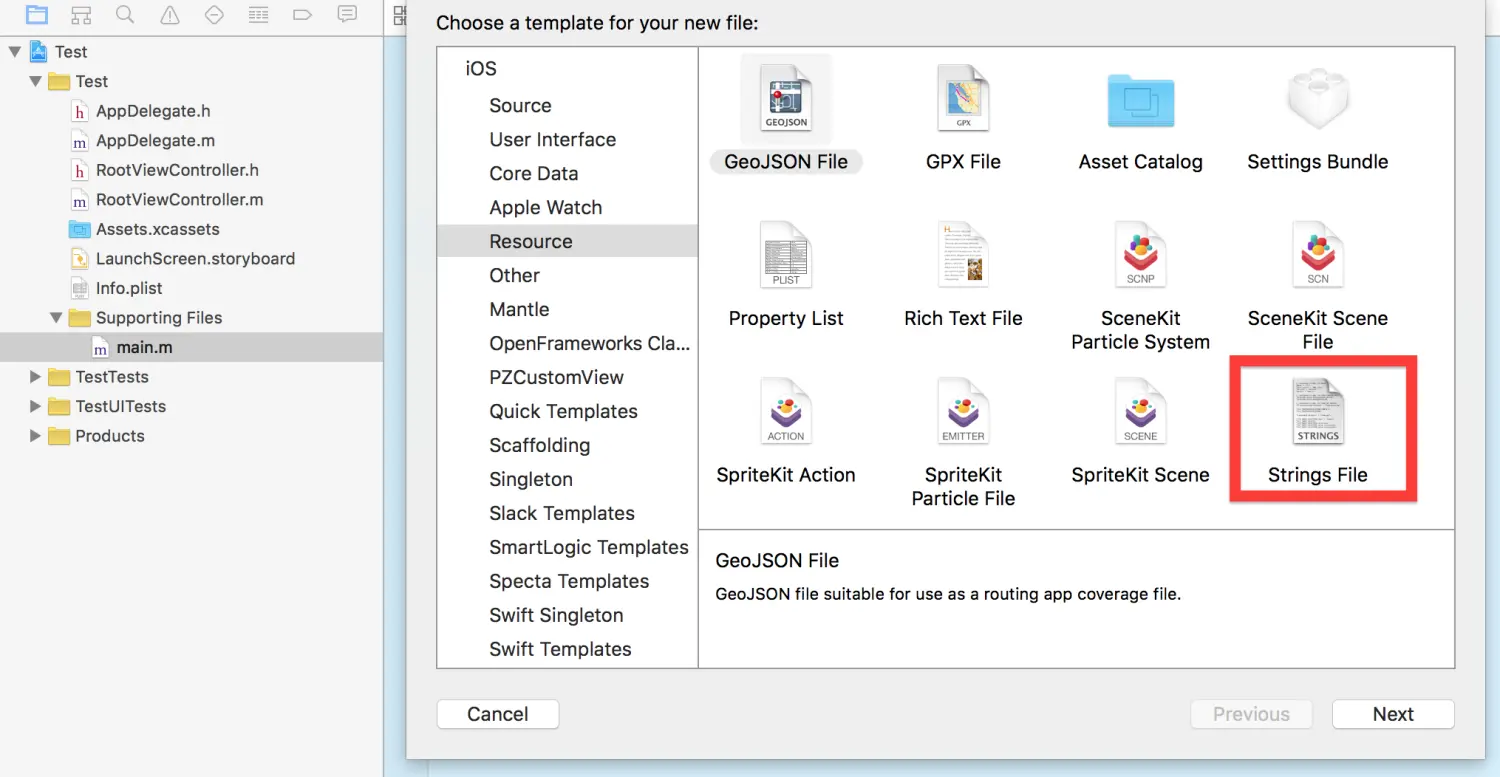Open the Debug navigator lines icon
Viewport: 1500px width, 777px height.
point(258,14)
